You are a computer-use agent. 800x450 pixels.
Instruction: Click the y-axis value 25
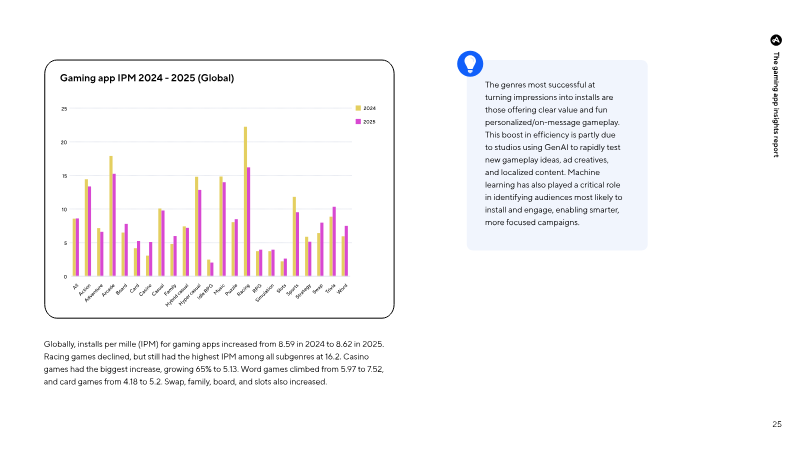[64, 109]
